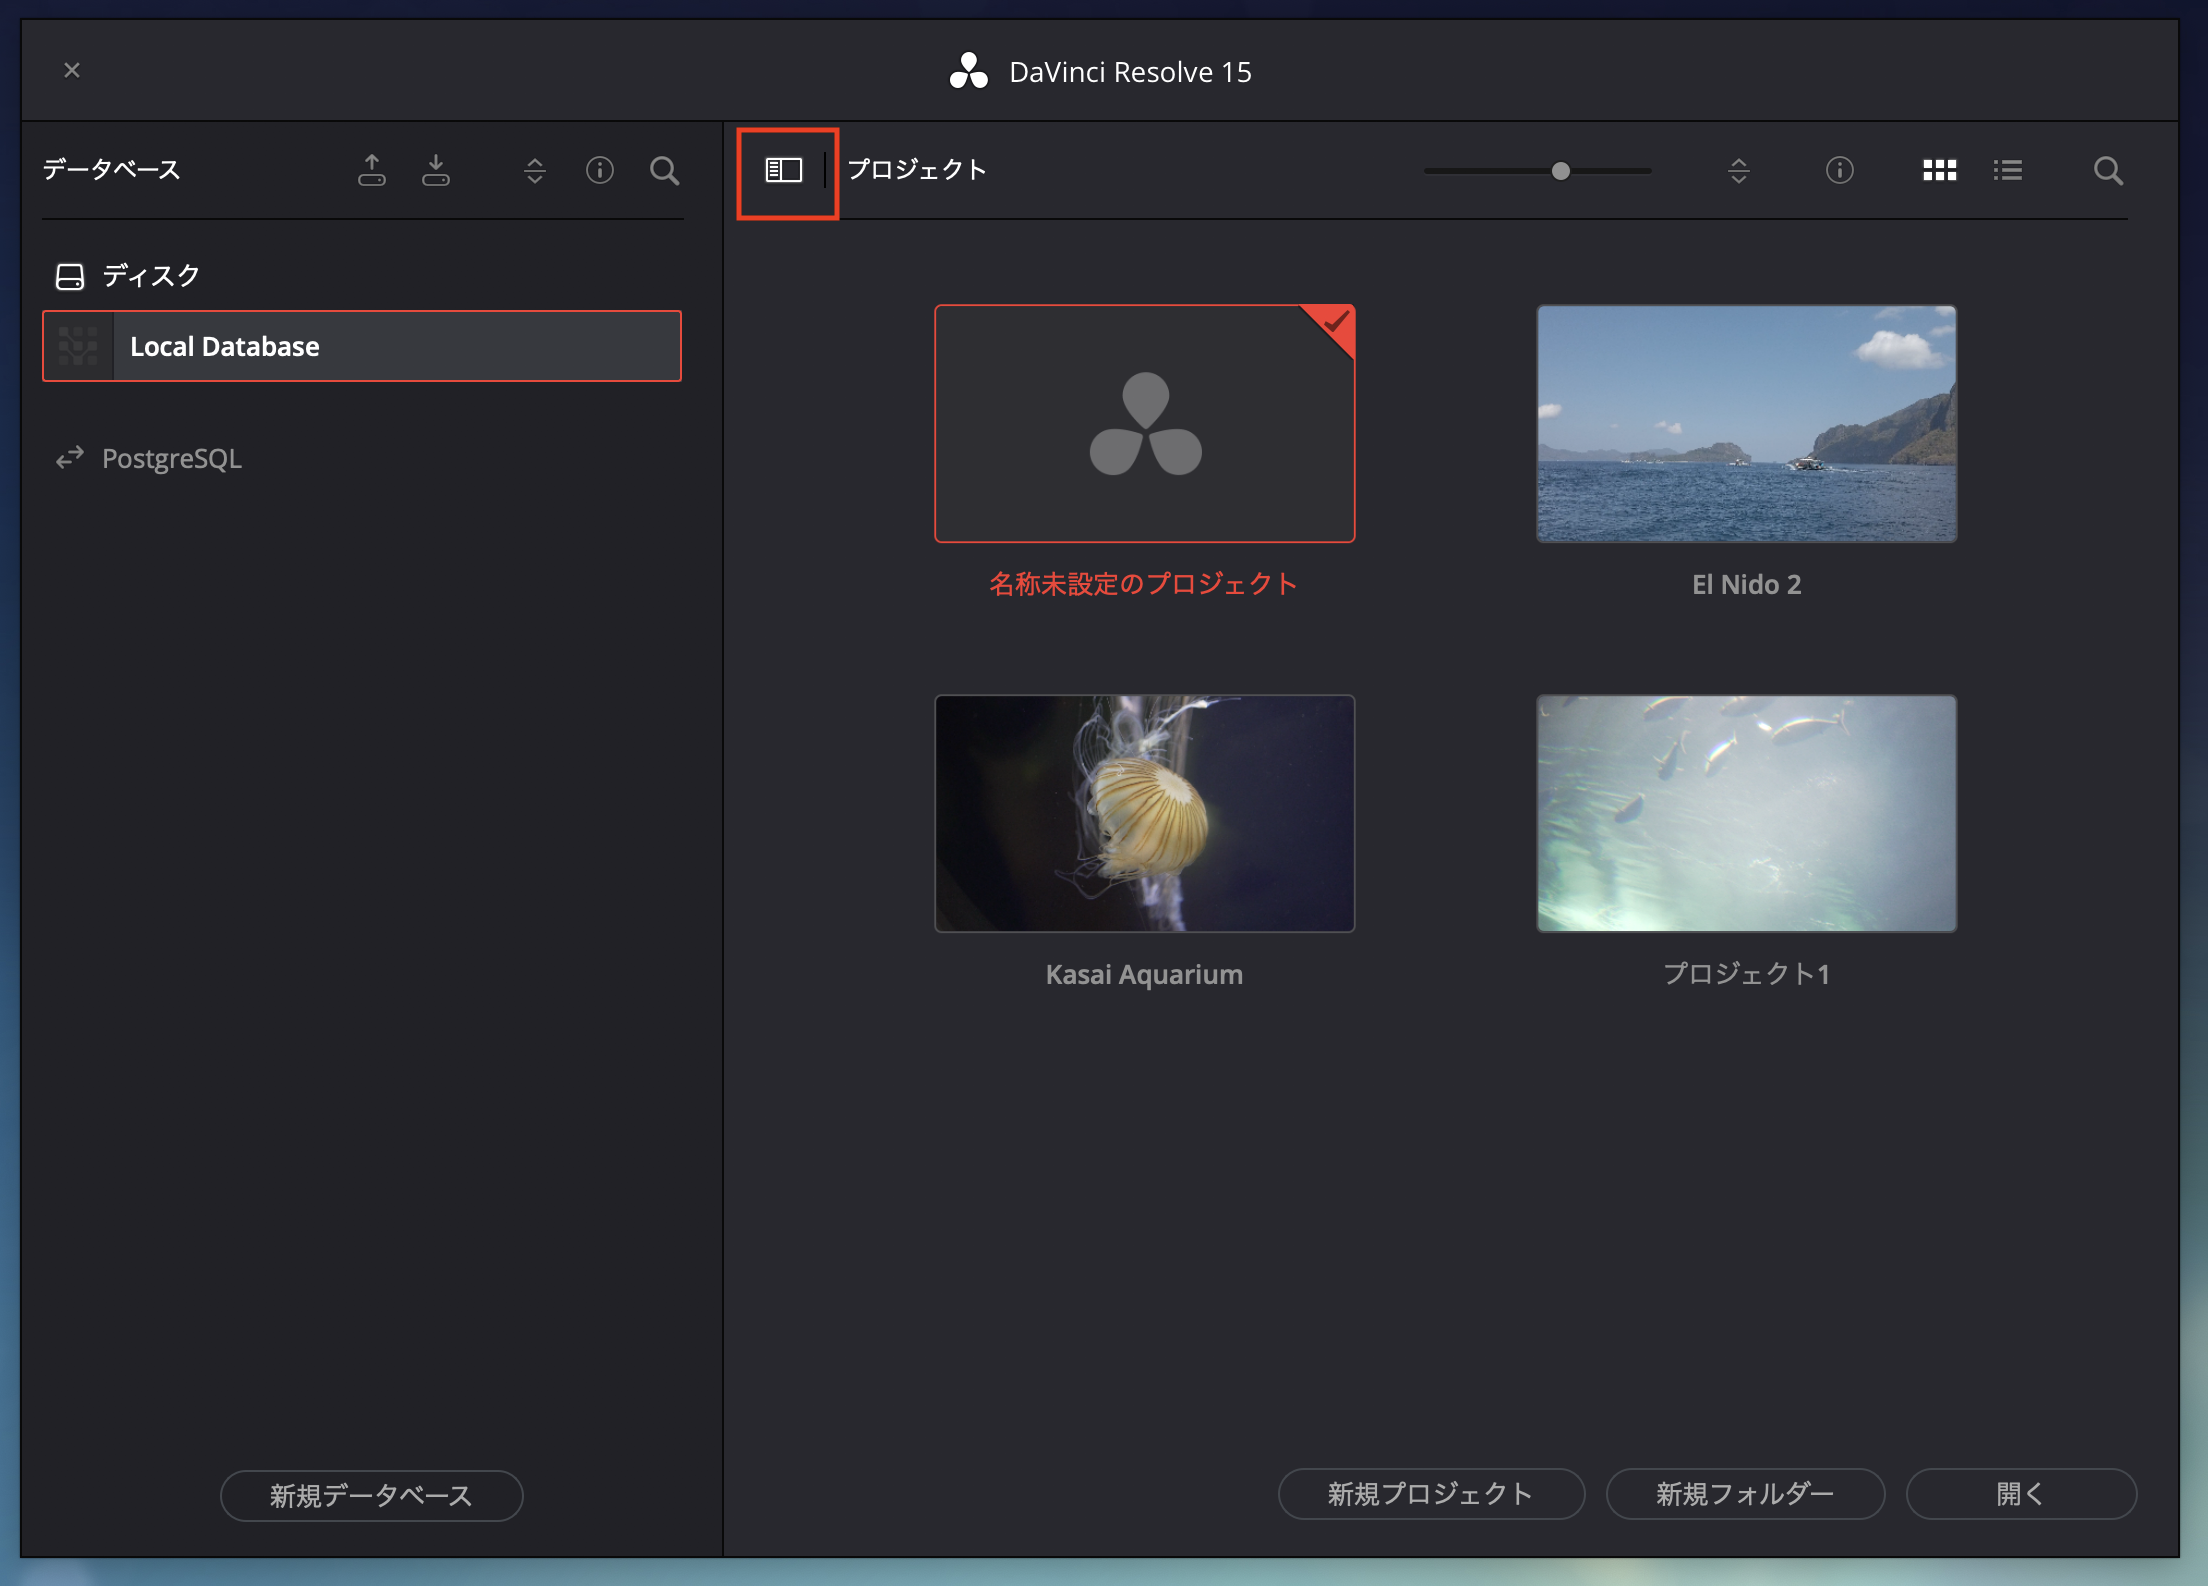This screenshot has width=2208, height=1586.
Task: Select the Kasai Aquarium project thumbnail
Action: pyautogui.click(x=1144, y=813)
